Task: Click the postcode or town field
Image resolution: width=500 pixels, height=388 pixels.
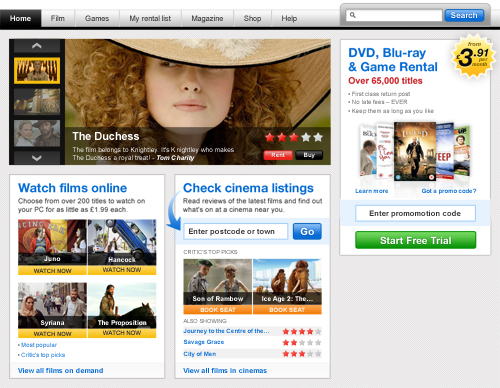Action: point(235,231)
